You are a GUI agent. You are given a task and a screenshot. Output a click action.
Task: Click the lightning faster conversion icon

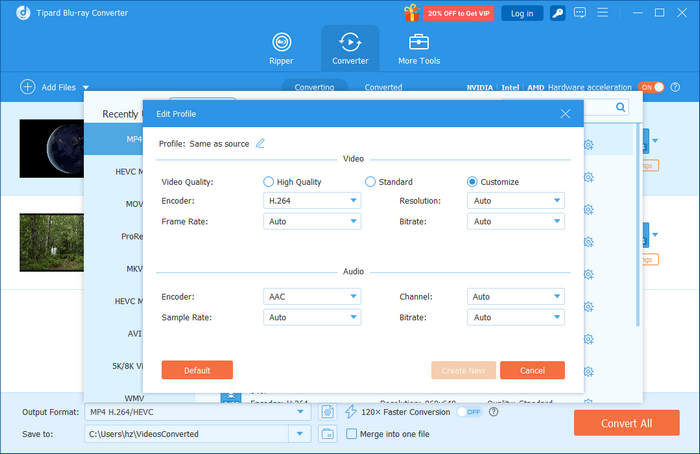coord(350,412)
